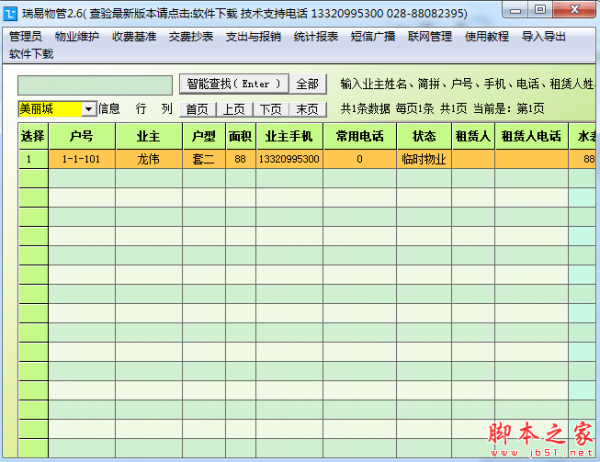Click the 常用电话 column header
This screenshot has width=600, height=462.
point(360,136)
